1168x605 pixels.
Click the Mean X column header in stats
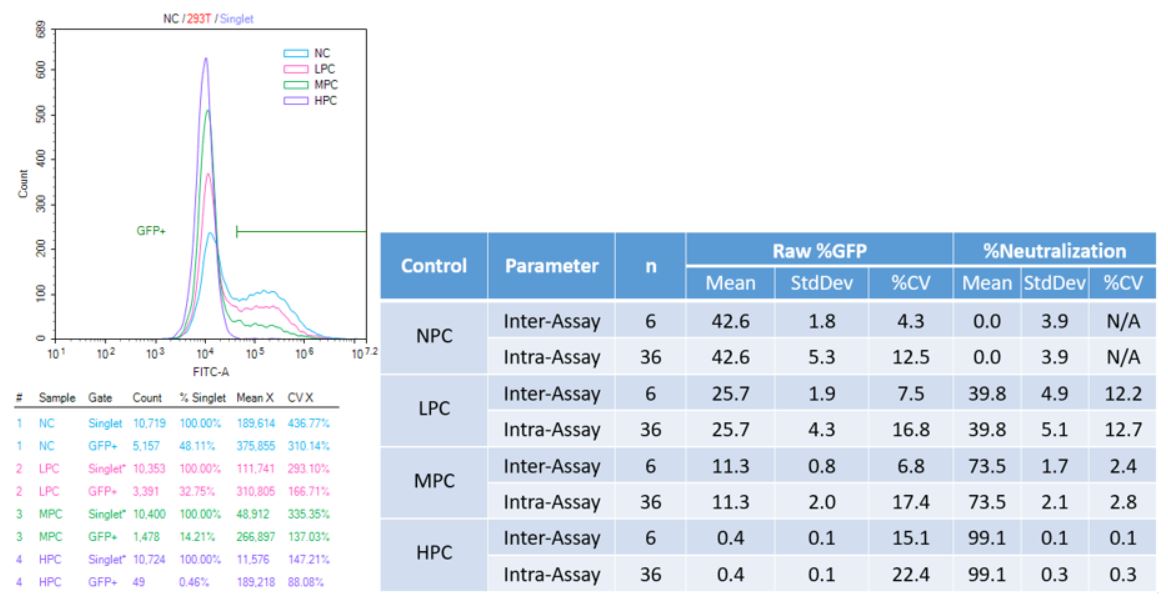coord(253,397)
